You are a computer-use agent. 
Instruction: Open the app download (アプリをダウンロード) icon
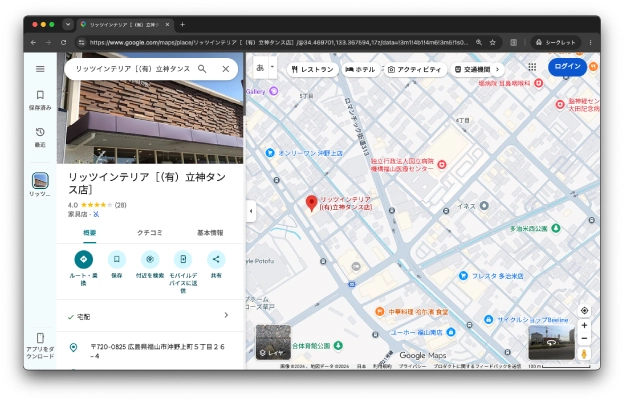[x=40, y=345]
